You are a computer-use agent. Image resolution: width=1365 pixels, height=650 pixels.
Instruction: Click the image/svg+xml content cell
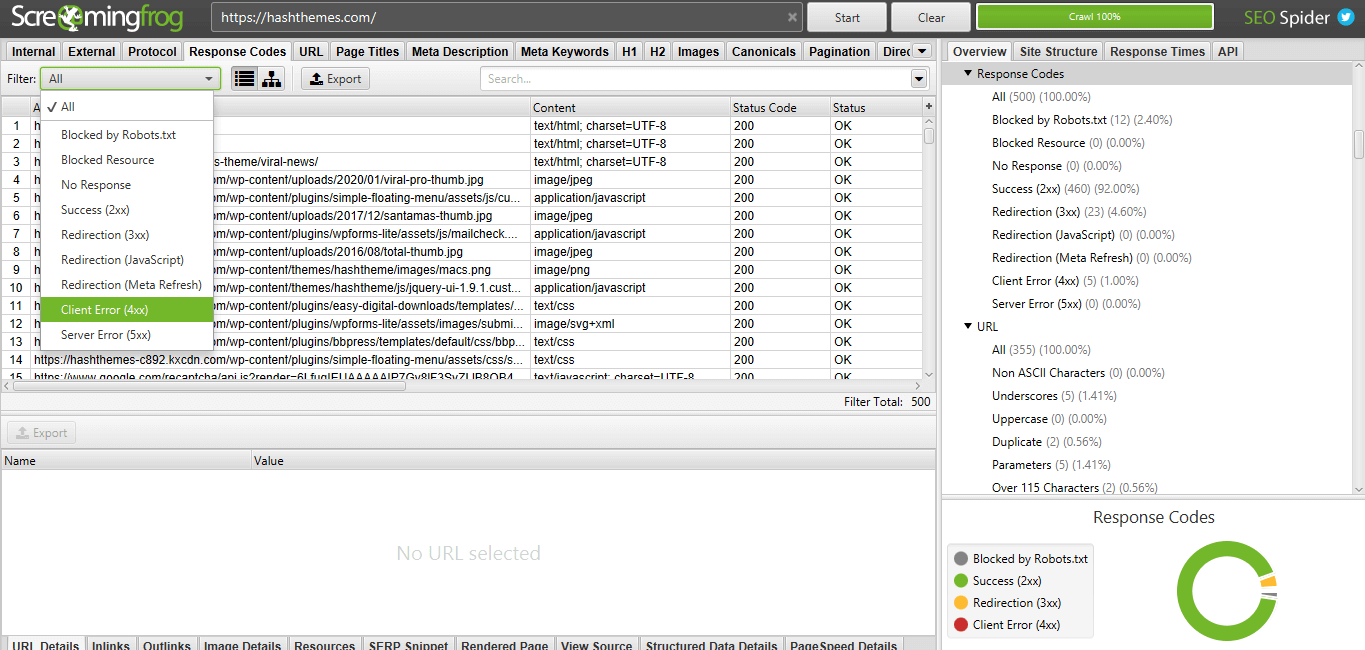pos(630,324)
